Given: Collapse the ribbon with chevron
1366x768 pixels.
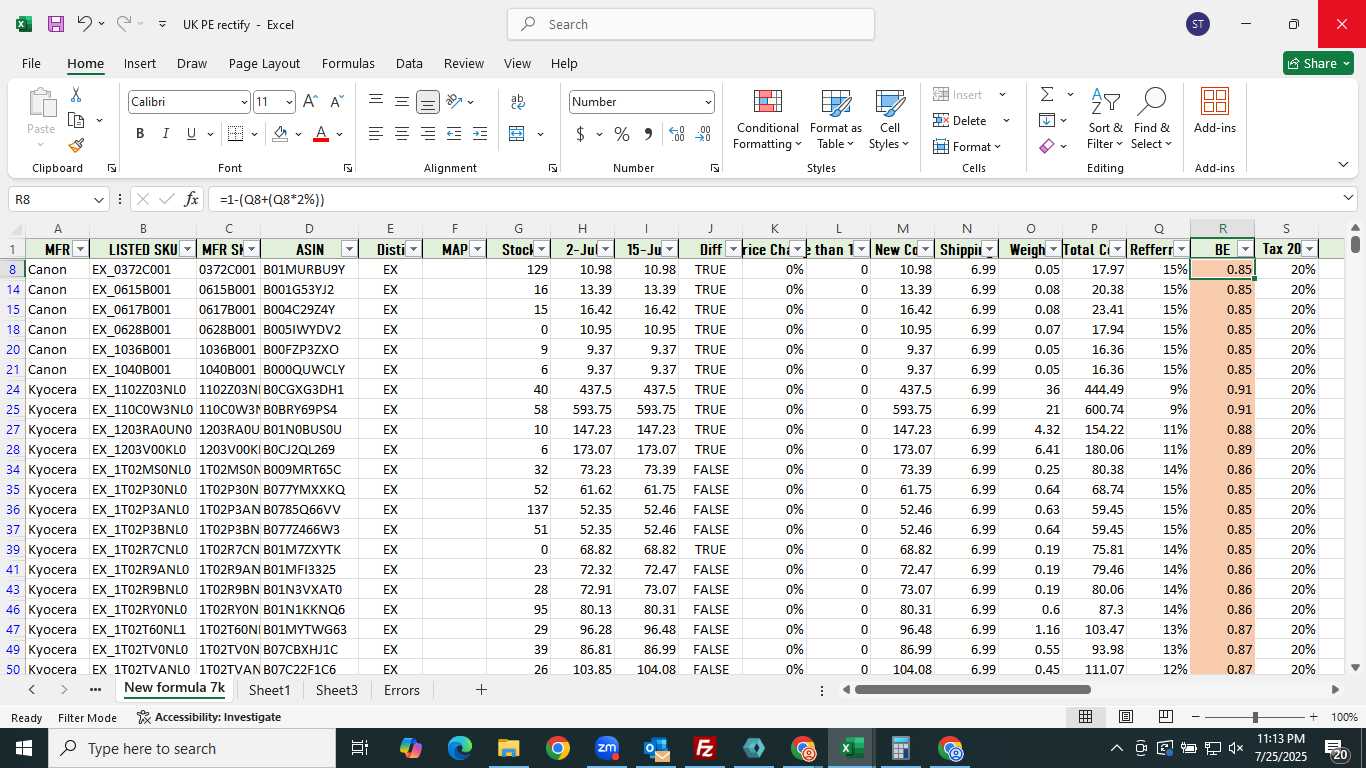Looking at the screenshot, I should 1343,165.
